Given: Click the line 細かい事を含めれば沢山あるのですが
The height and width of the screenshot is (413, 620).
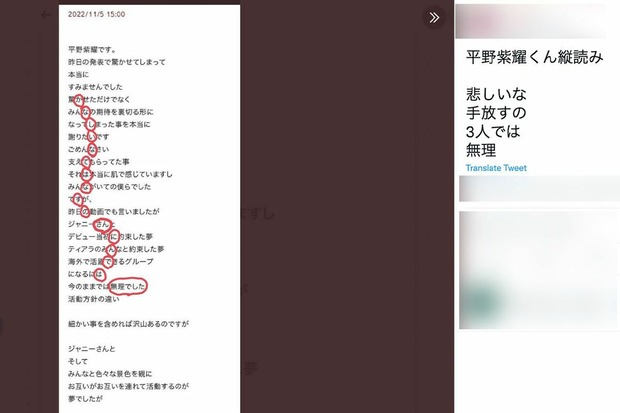Looking at the screenshot, I should click(128, 324).
